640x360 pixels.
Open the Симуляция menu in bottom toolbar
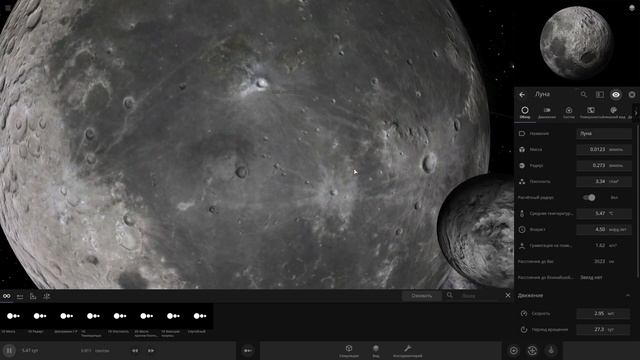[349, 351]
